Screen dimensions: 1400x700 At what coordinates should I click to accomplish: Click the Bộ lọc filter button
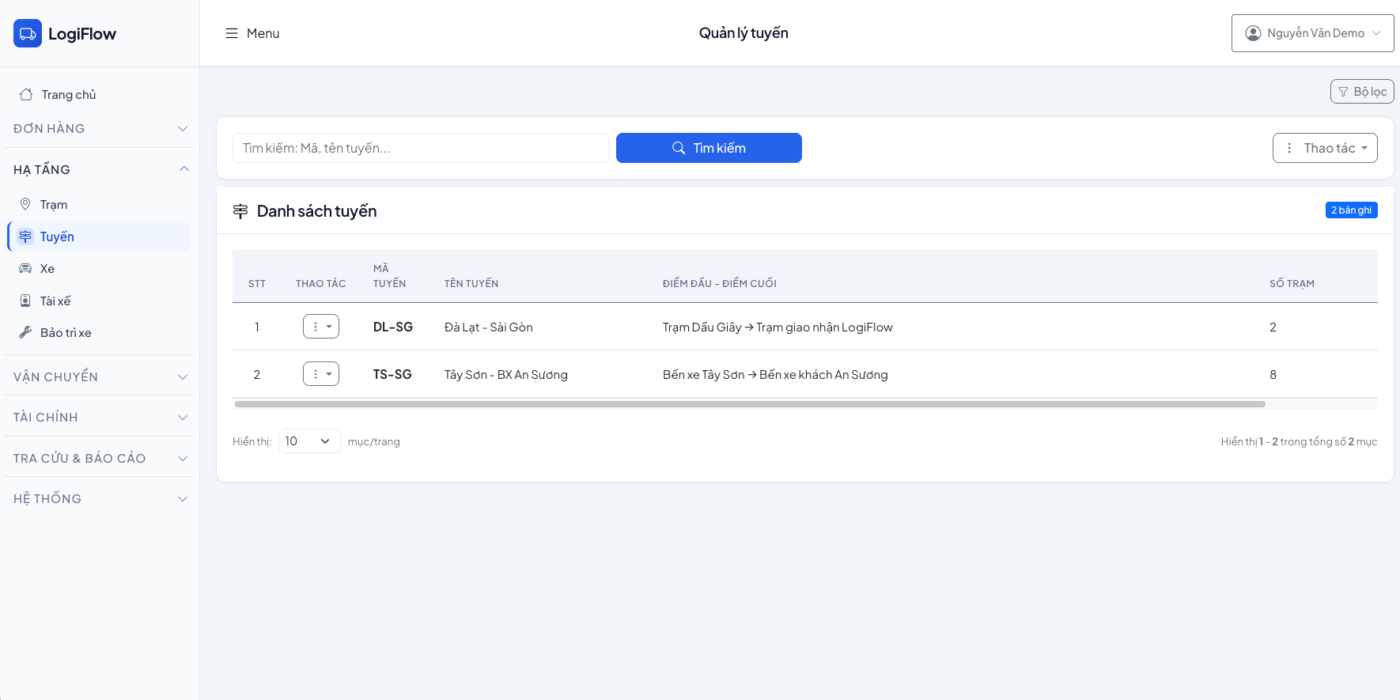[1361, 92]
